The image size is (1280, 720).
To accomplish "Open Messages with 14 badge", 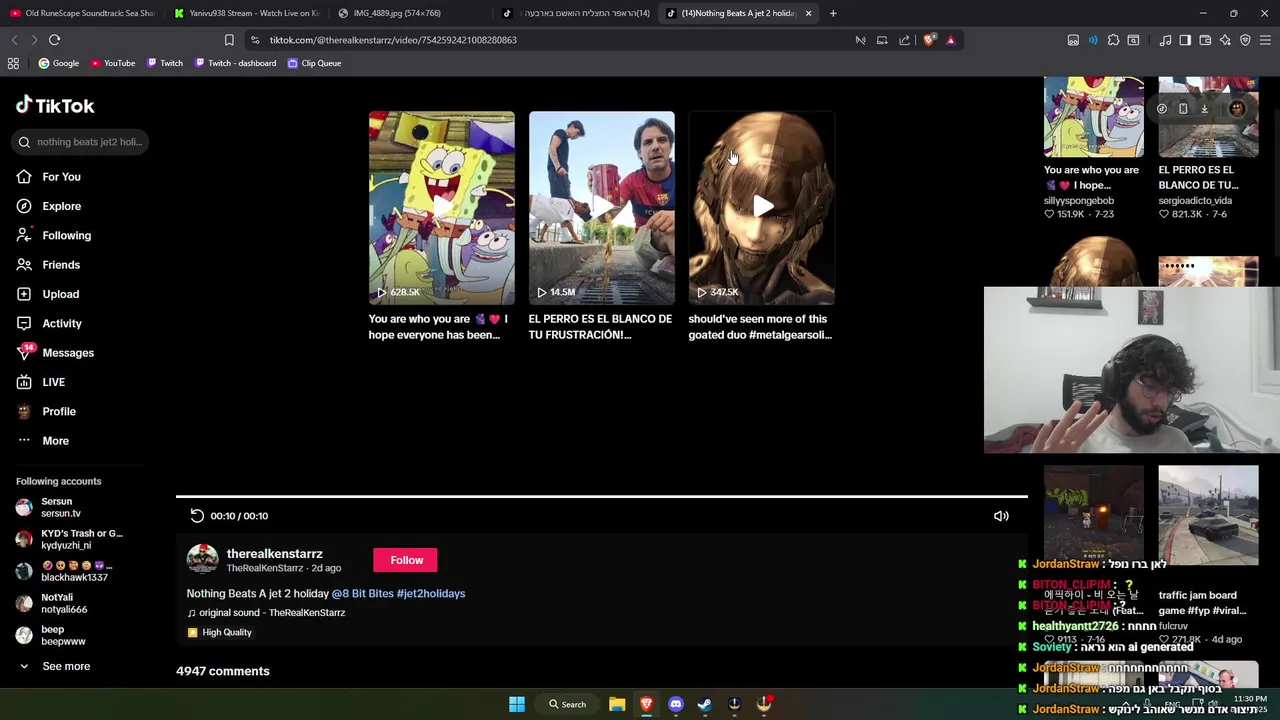I will (x=55, y=352).
